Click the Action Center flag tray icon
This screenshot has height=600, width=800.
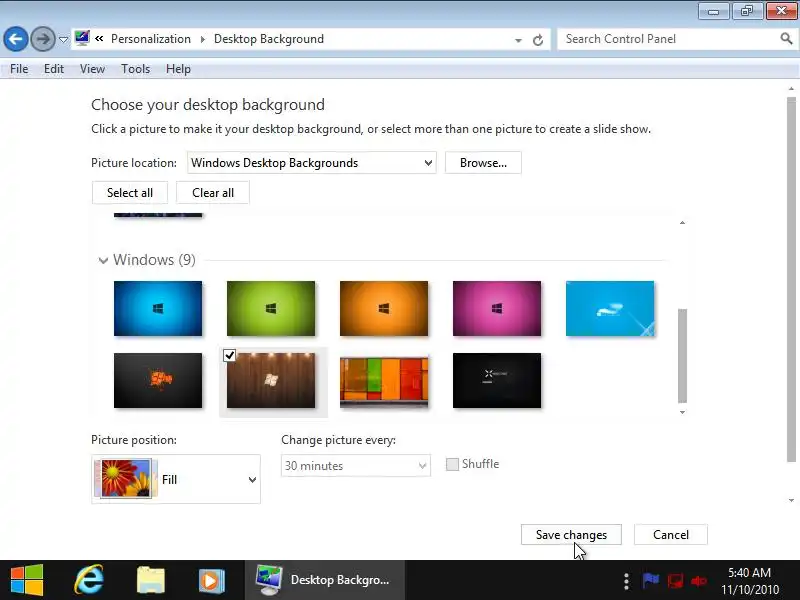(x=651, y=580)
